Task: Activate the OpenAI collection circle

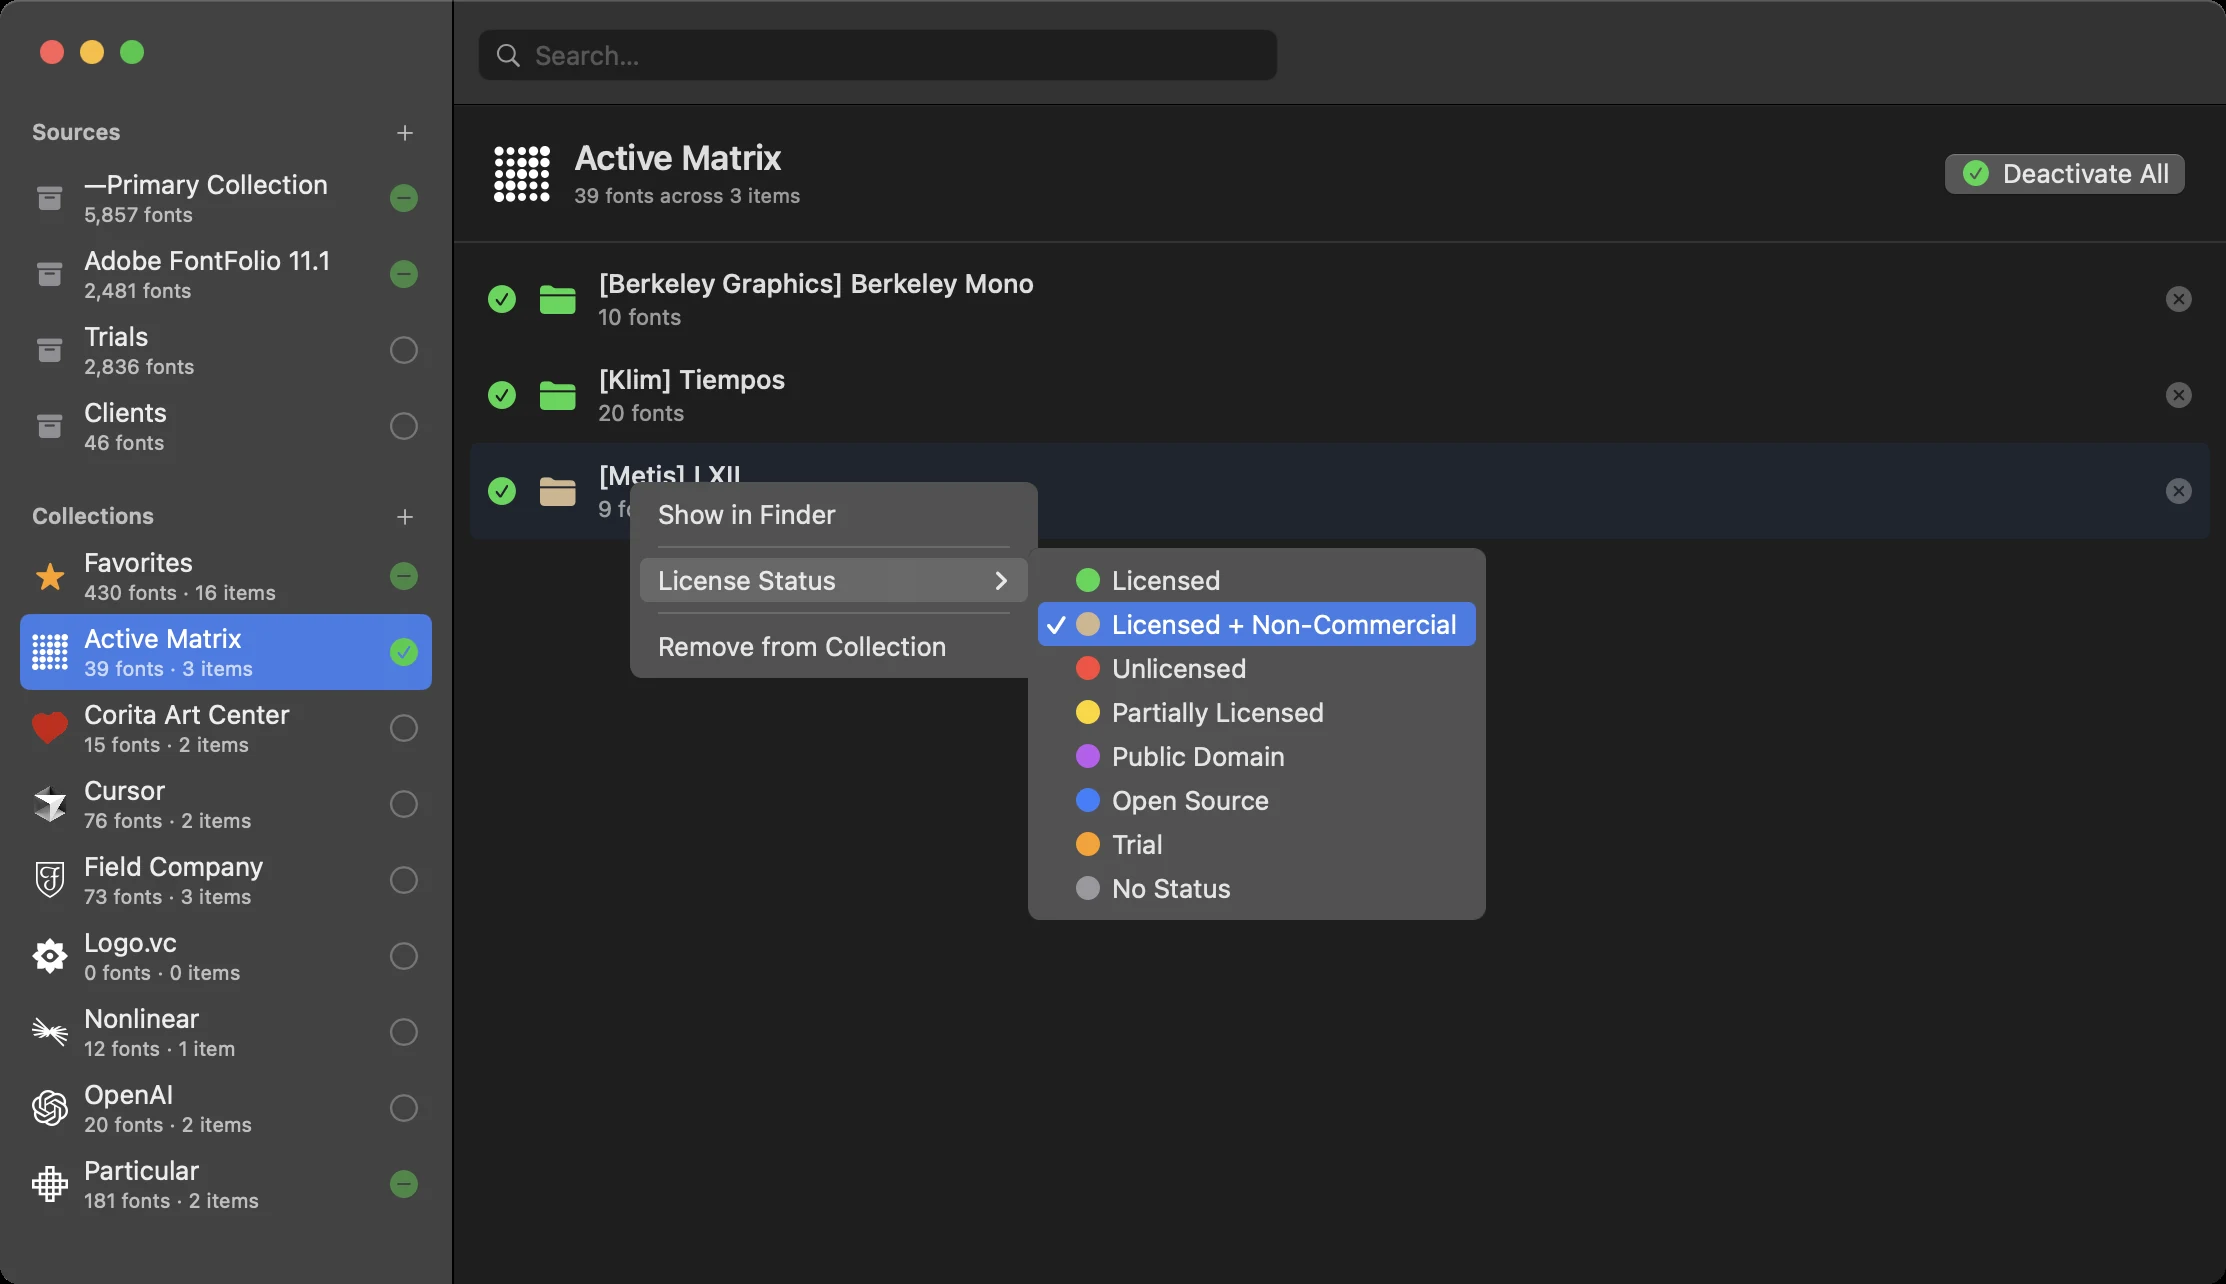Action: [404, 1108]
